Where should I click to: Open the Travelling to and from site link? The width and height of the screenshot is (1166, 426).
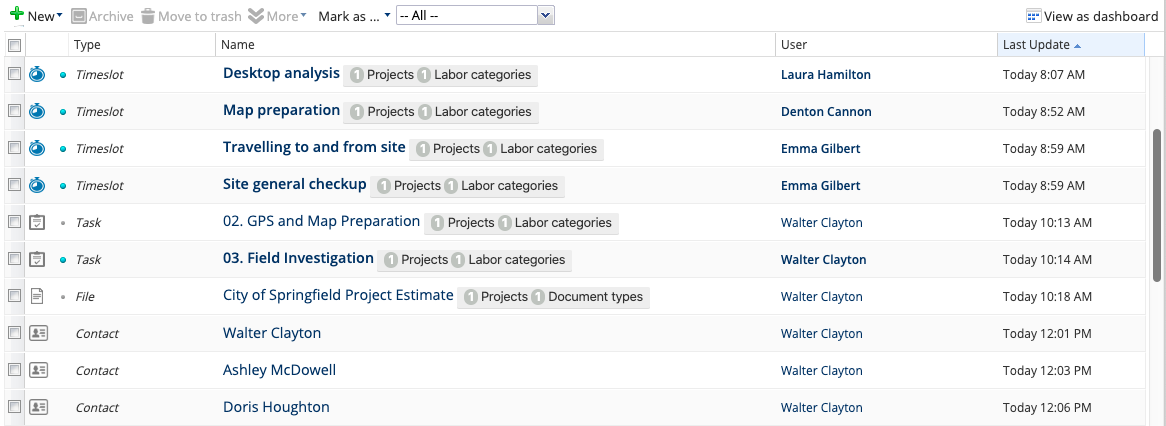tap(314, 147)
